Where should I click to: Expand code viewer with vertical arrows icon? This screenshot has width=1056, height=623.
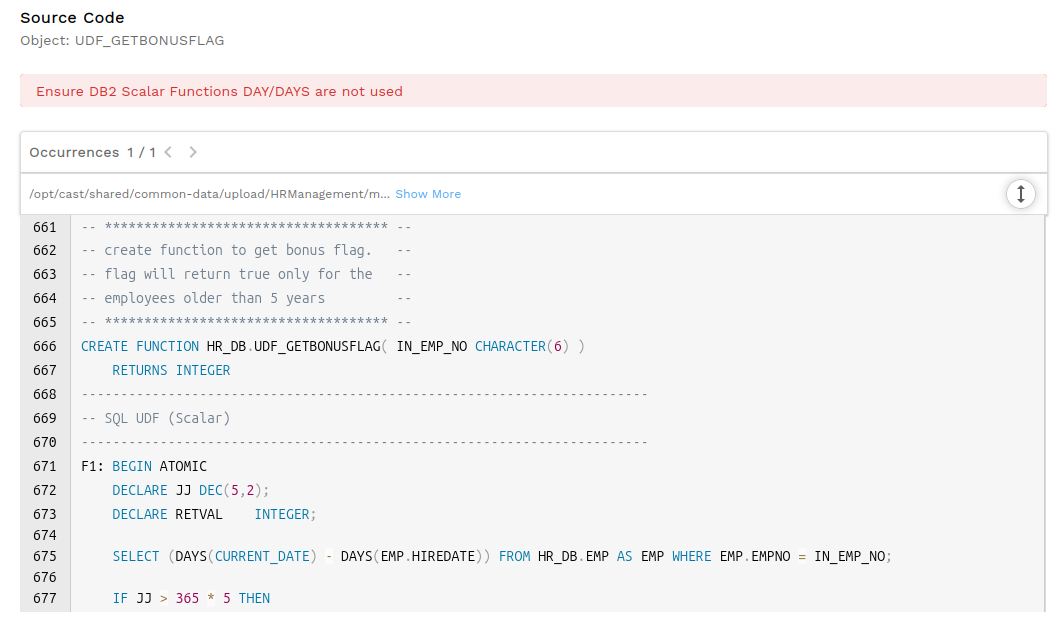coord(1020,194)
